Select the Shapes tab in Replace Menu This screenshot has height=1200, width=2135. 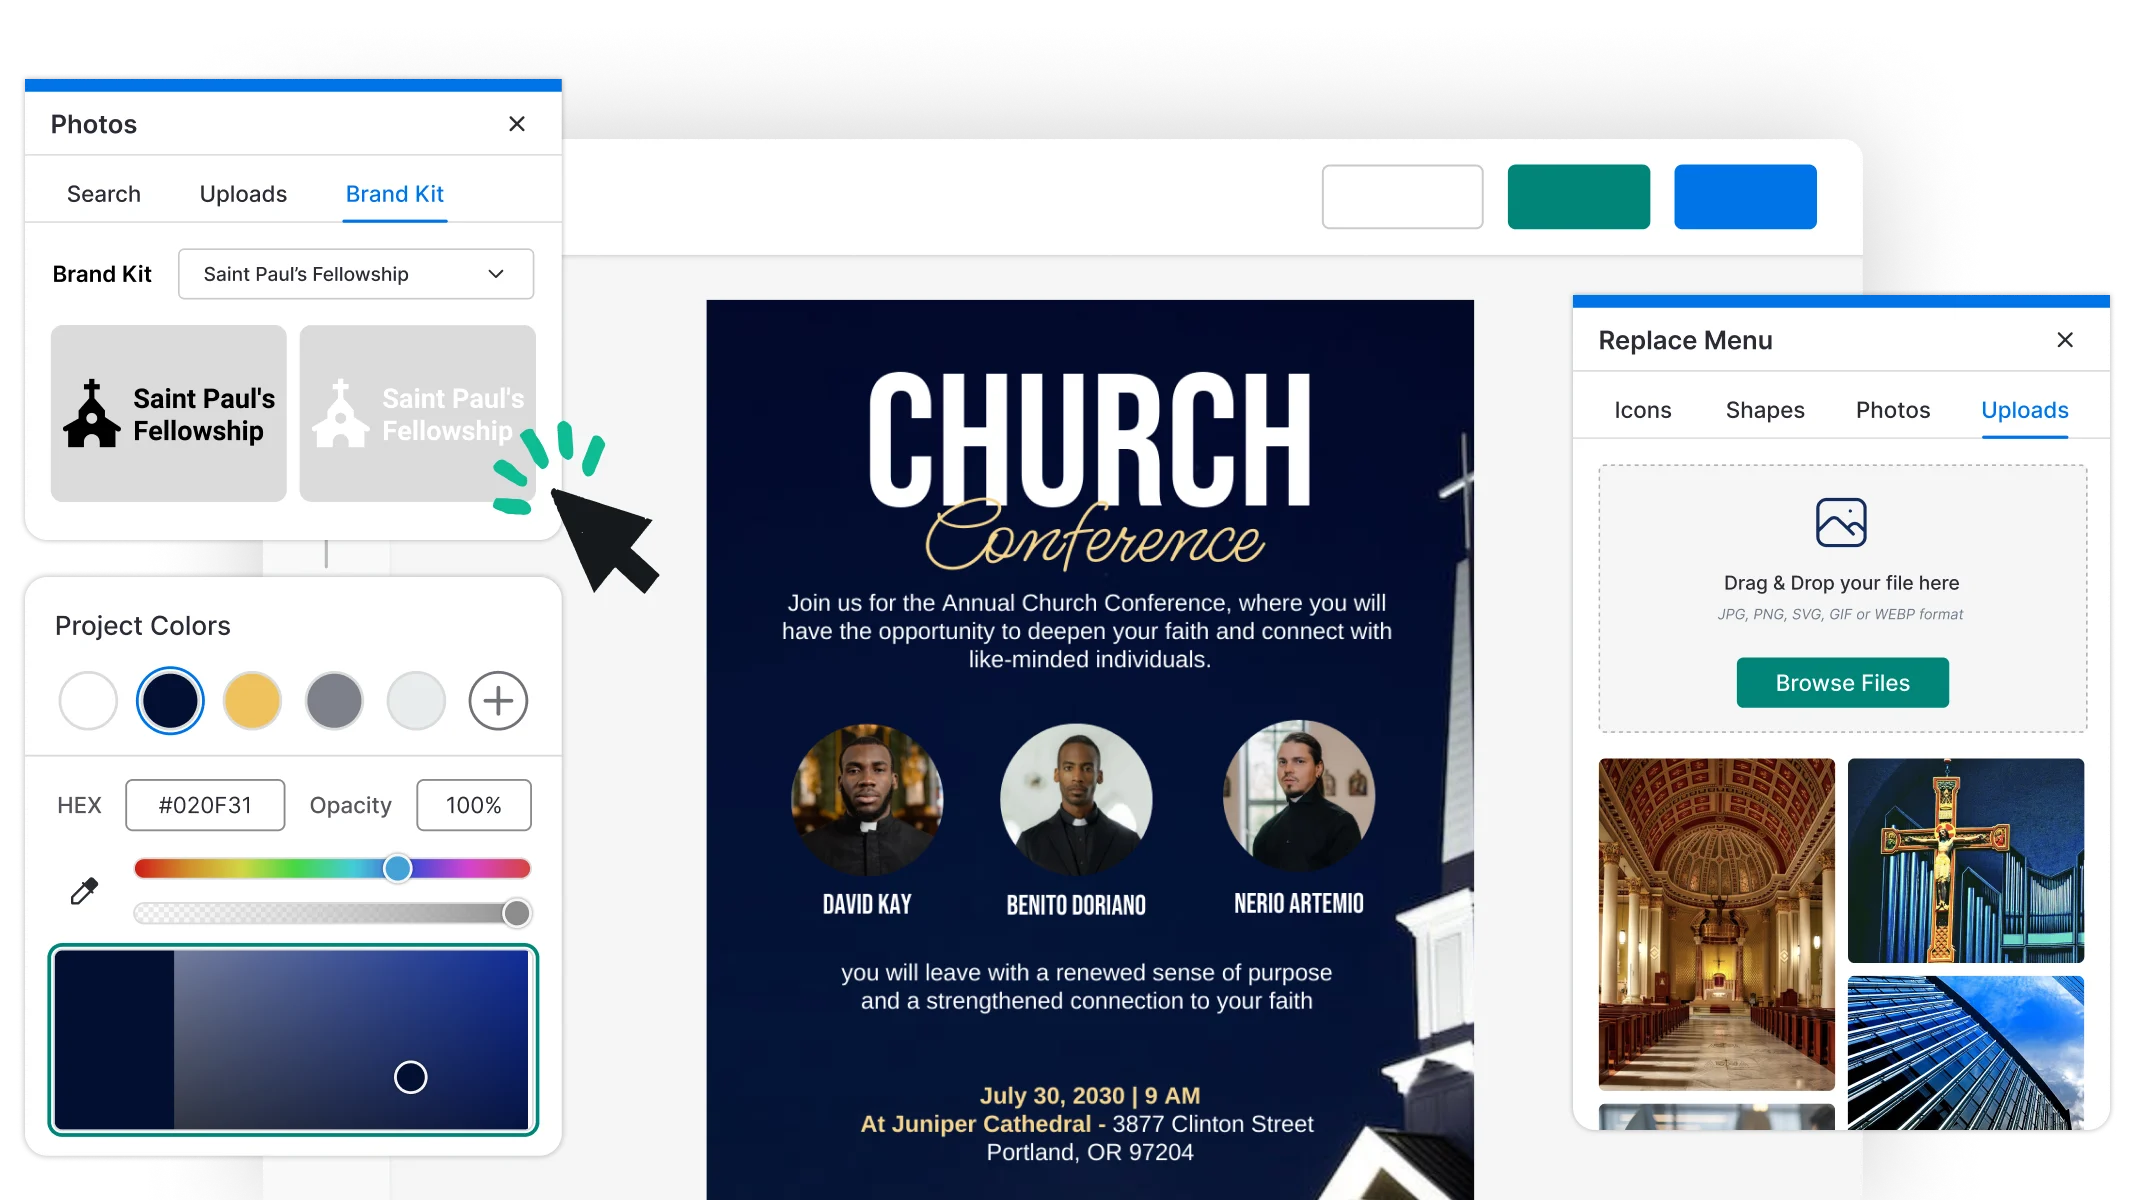click(1764, 409)
